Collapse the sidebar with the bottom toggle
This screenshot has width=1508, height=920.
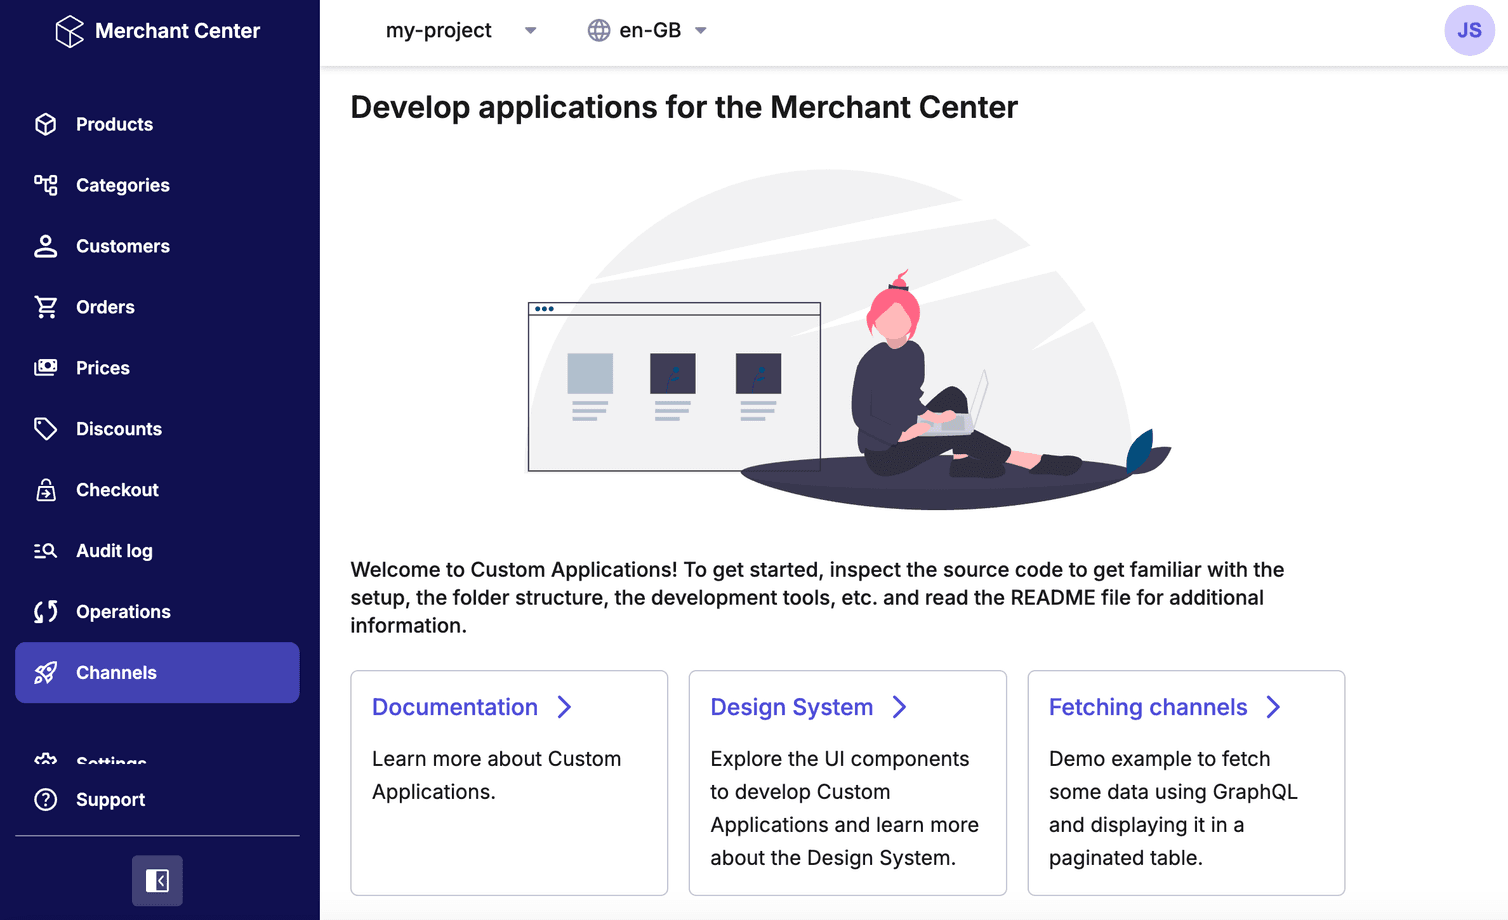coord(157,881)
